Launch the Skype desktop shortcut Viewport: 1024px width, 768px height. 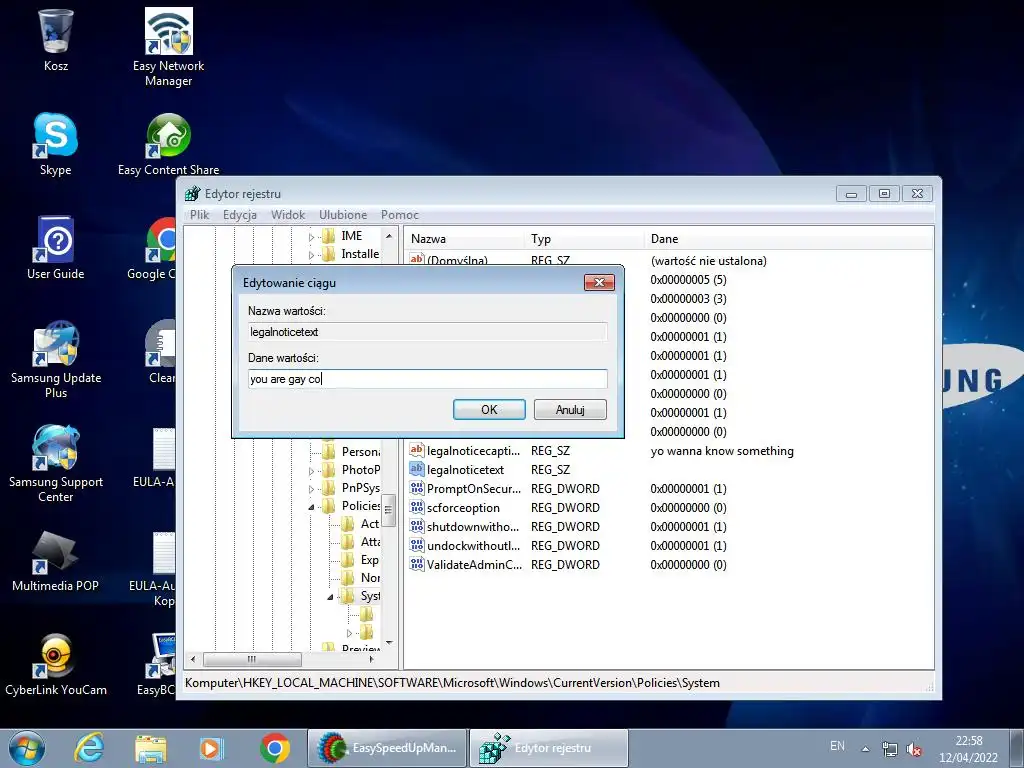pyautogui.click(x=56, y=144)
